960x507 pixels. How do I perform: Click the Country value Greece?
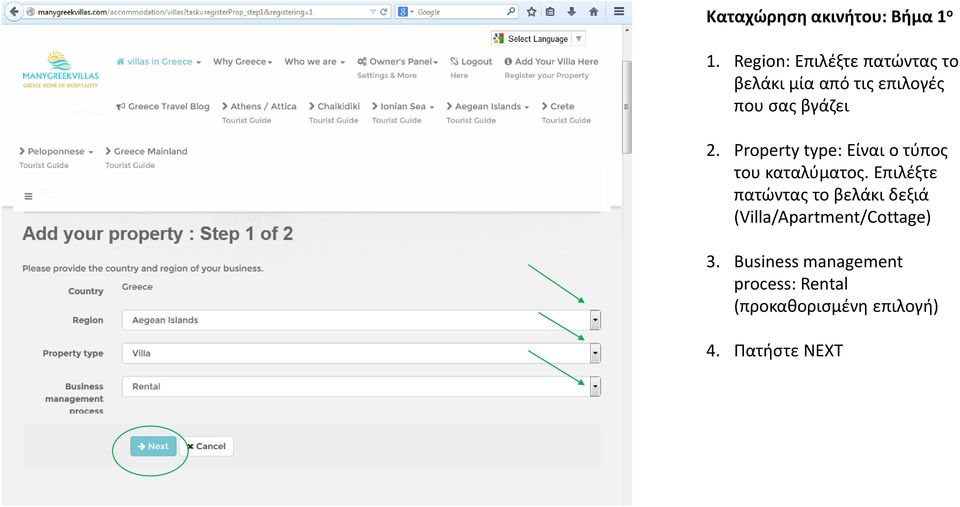137,287
